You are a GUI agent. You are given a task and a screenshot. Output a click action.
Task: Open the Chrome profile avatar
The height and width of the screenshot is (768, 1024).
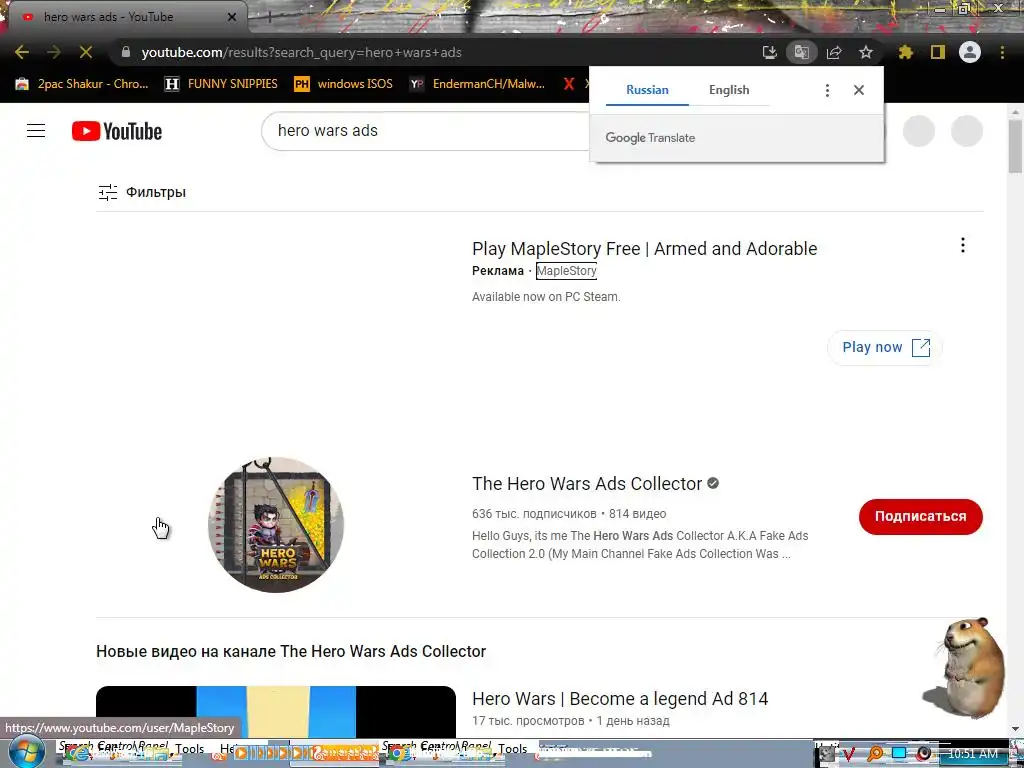pyautogui.click(x=970, y=52)
